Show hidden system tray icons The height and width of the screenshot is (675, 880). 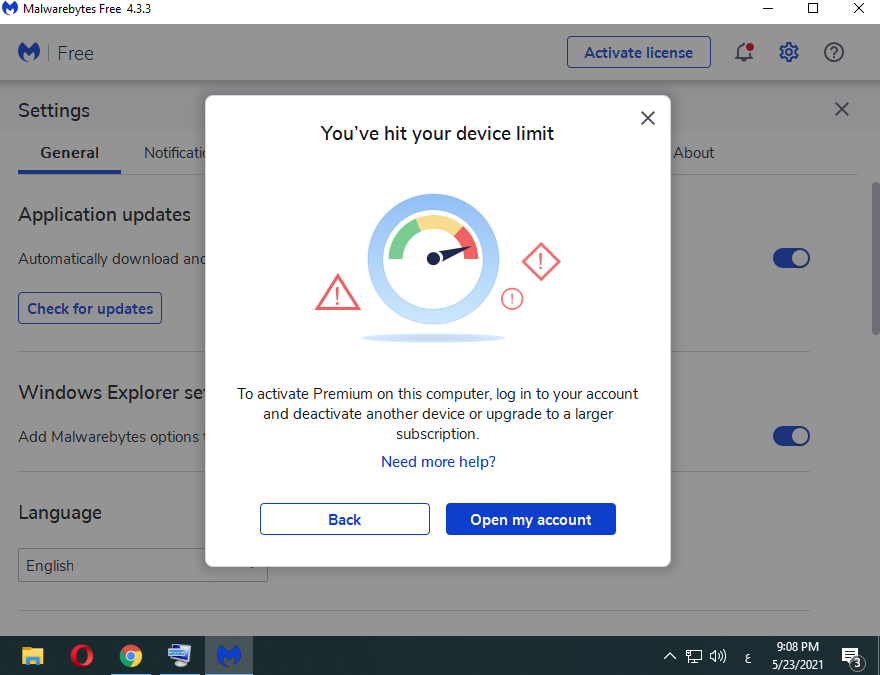670,656
